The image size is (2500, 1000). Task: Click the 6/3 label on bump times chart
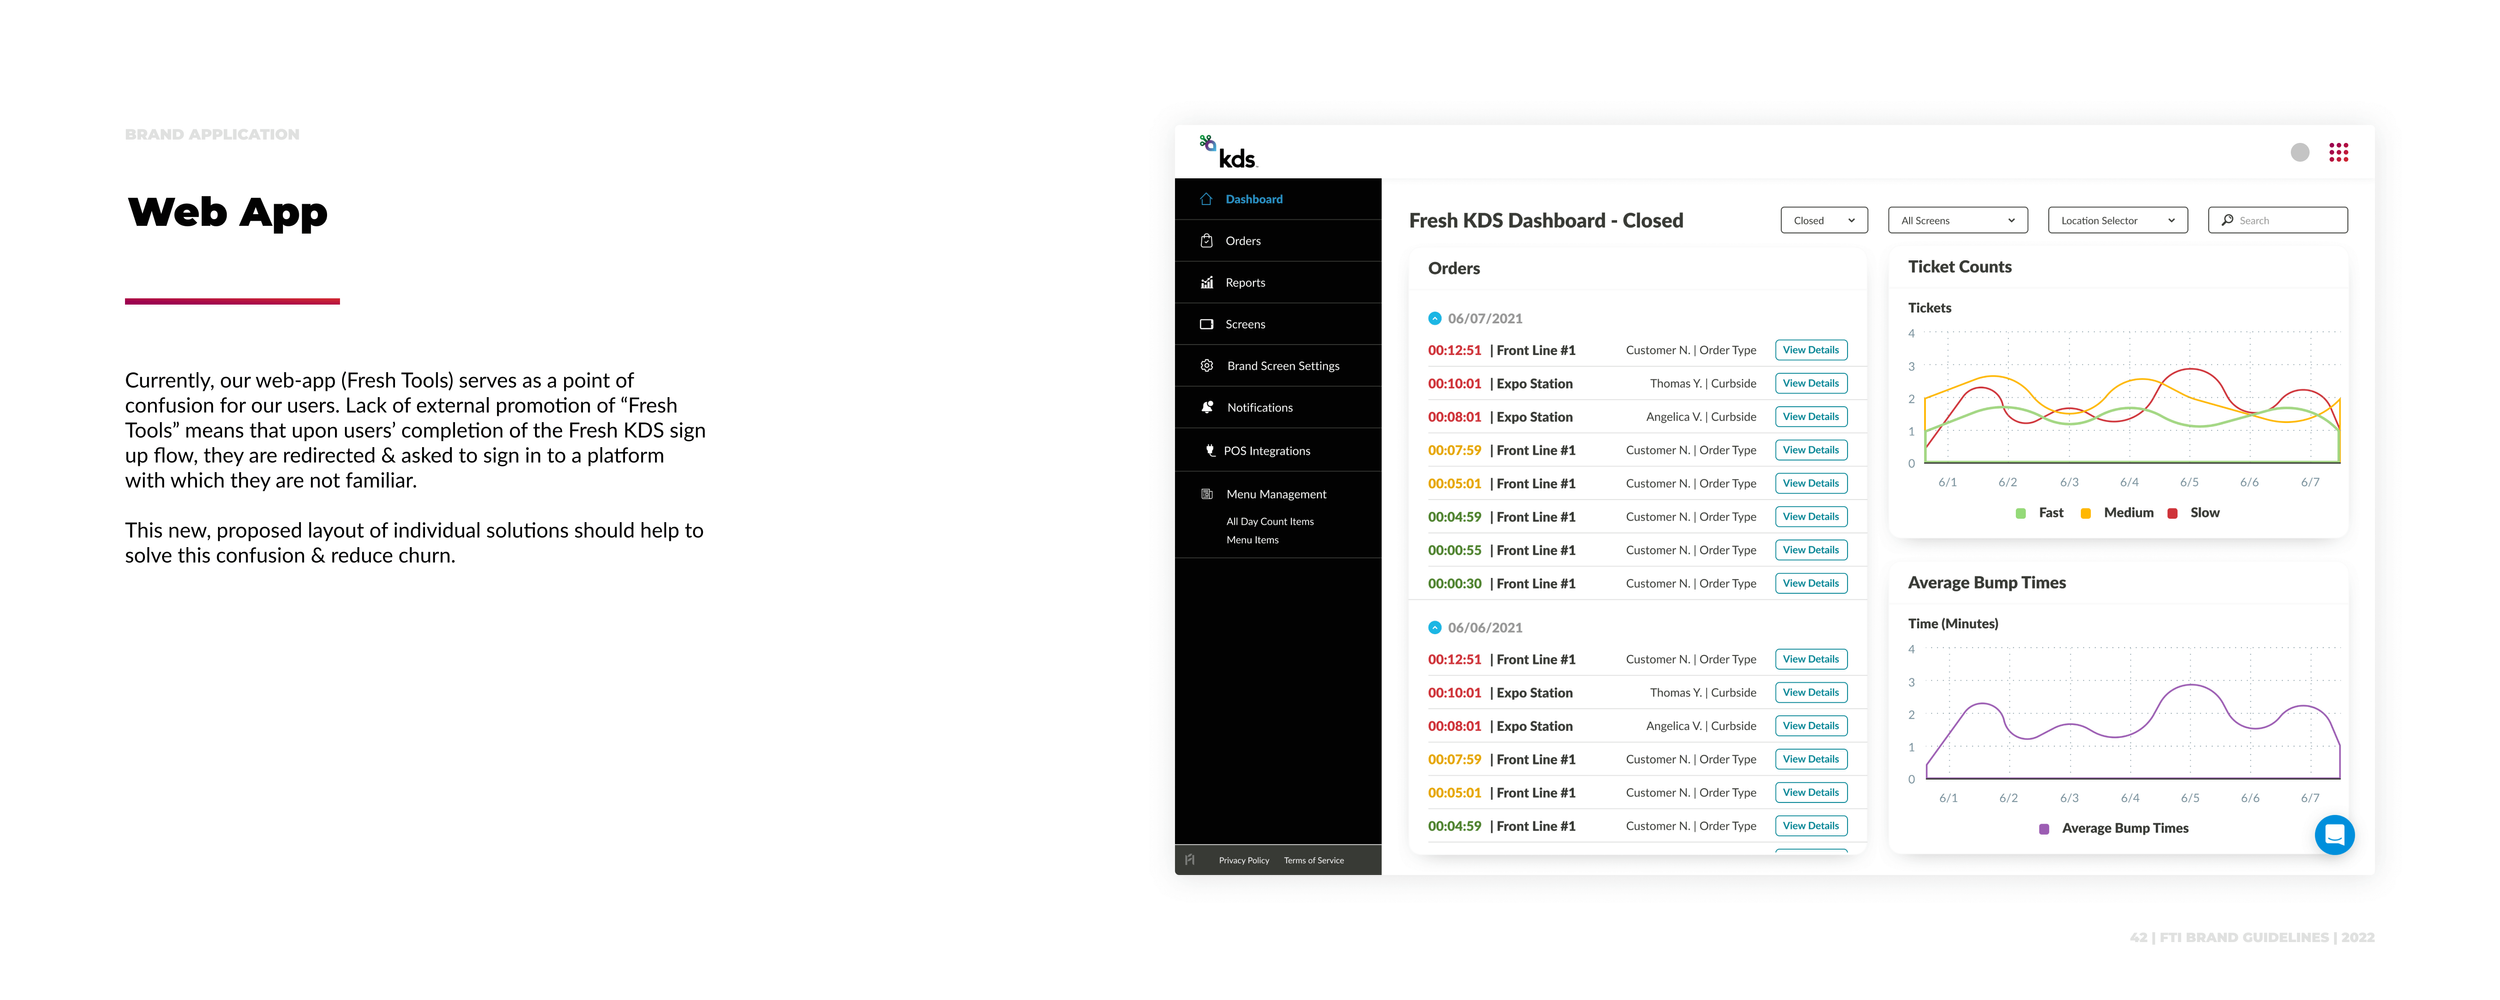point(2069,798)
